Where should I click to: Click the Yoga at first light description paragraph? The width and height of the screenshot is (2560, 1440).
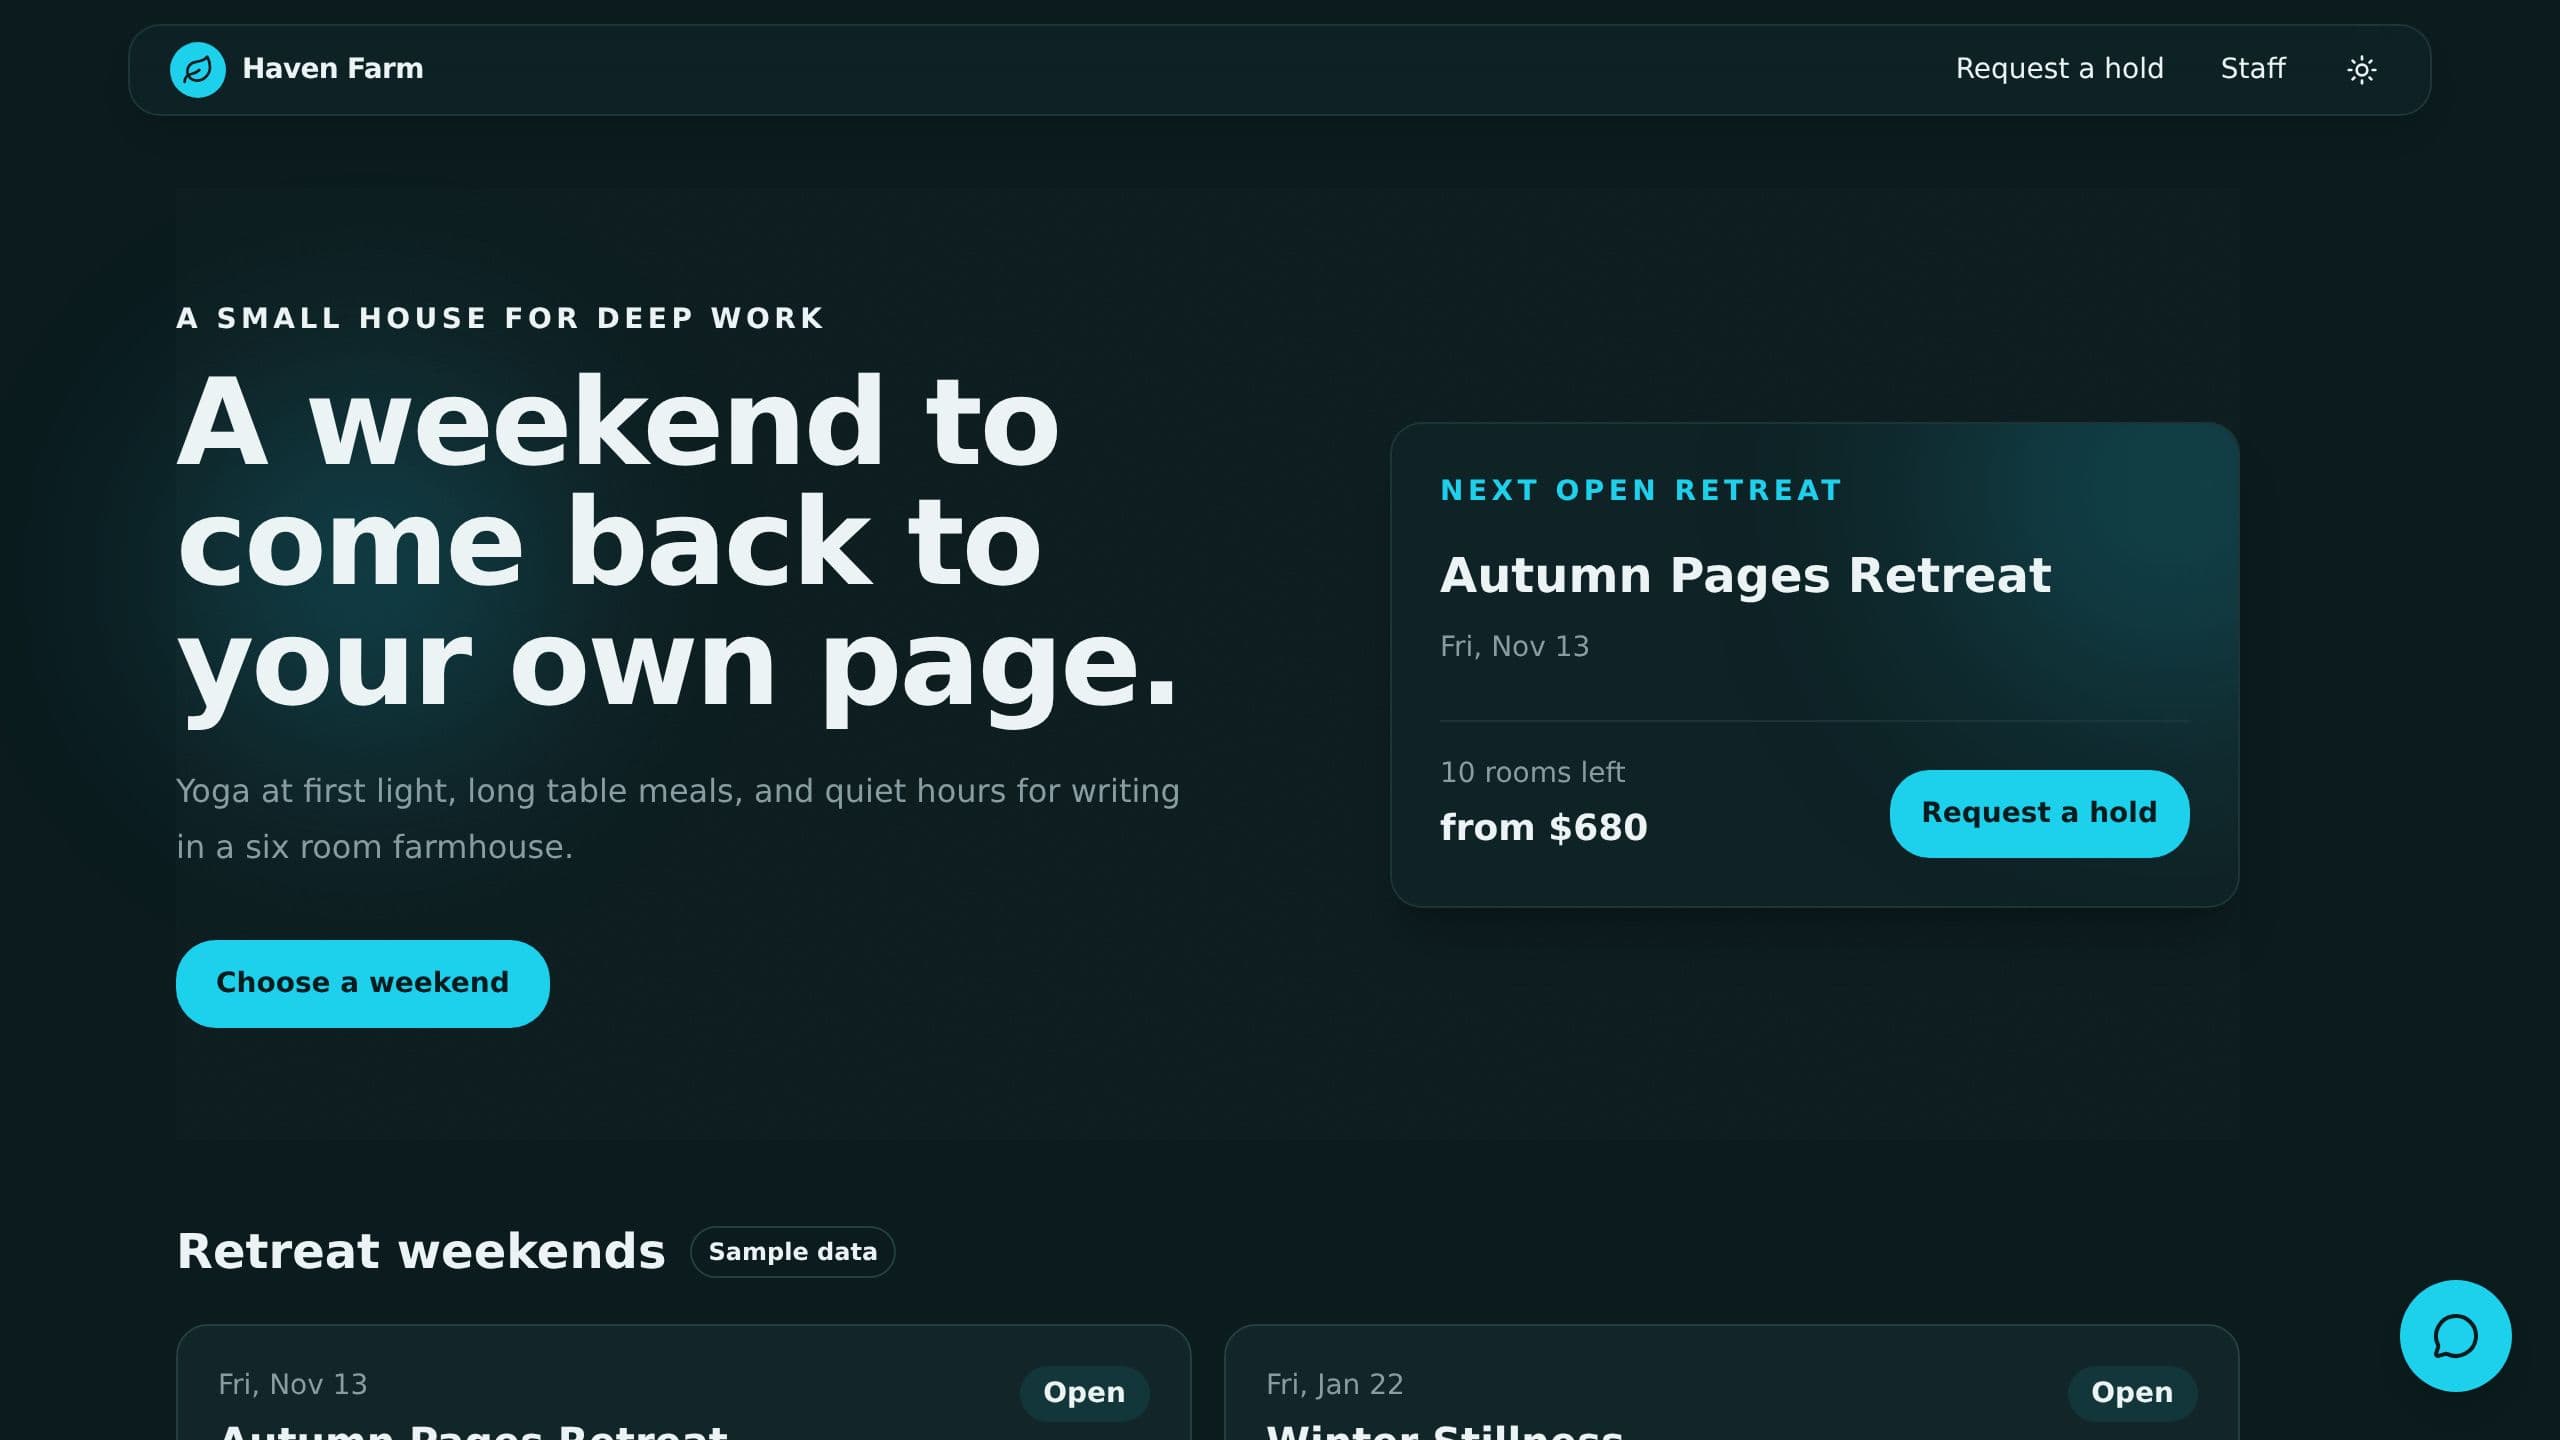click(x=678, y=818)
